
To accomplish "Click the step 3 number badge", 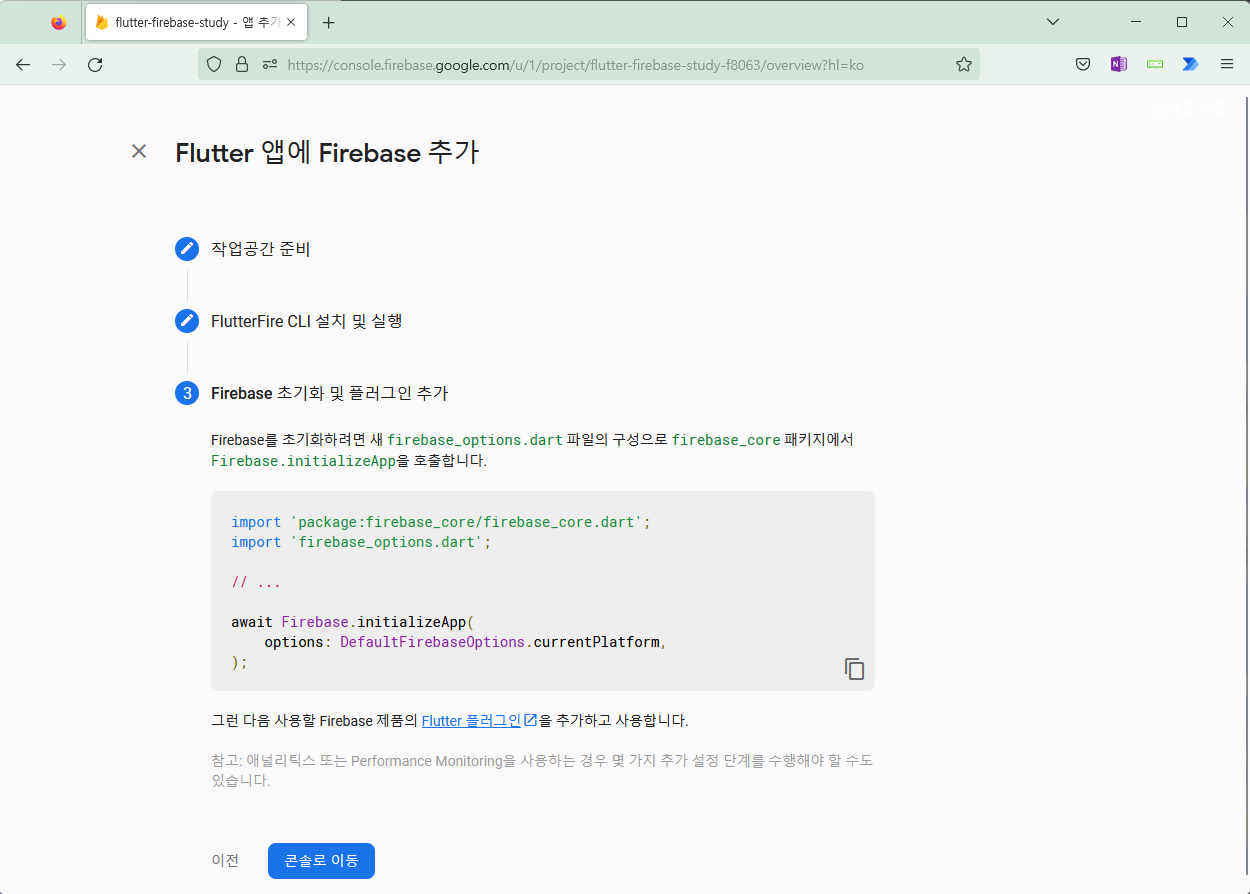I will pyautogui.click(x=187, y=393).
